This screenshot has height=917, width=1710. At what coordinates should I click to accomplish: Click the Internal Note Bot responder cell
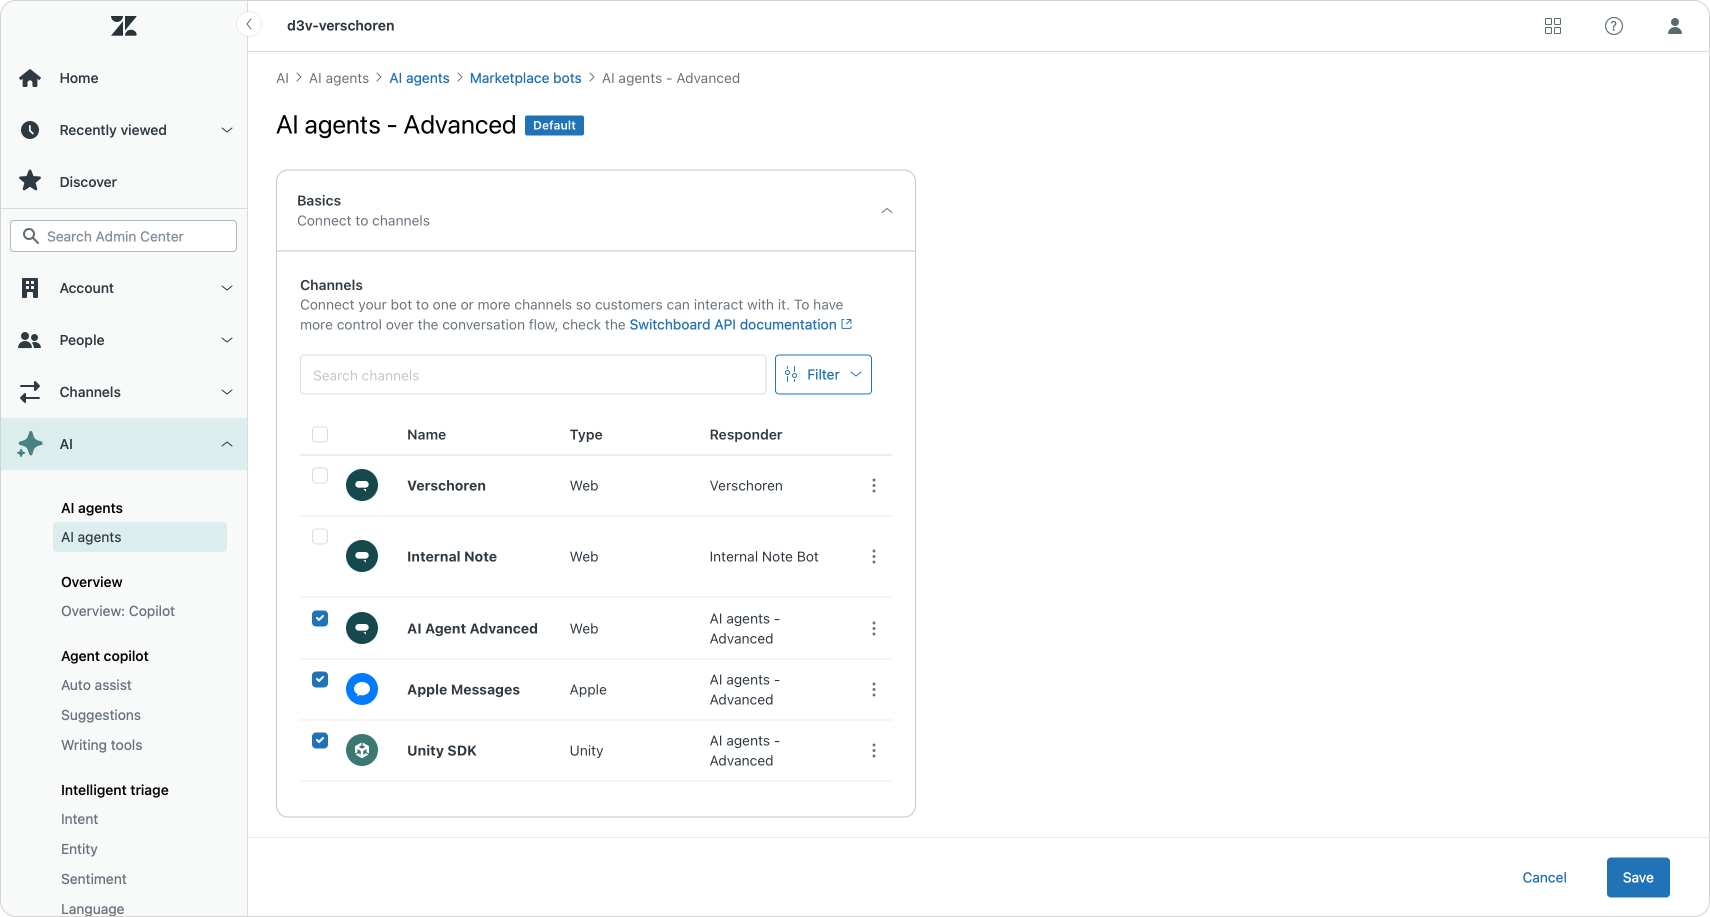[764, 556]
